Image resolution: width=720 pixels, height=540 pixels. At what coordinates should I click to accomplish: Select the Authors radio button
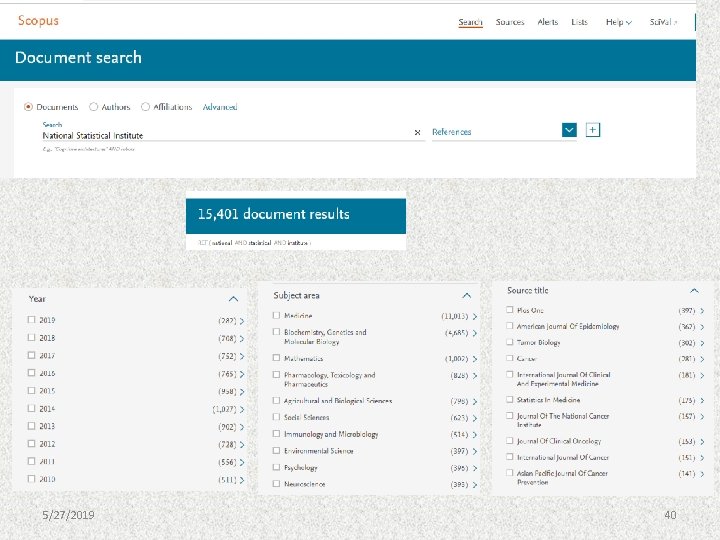coord(94,107)
